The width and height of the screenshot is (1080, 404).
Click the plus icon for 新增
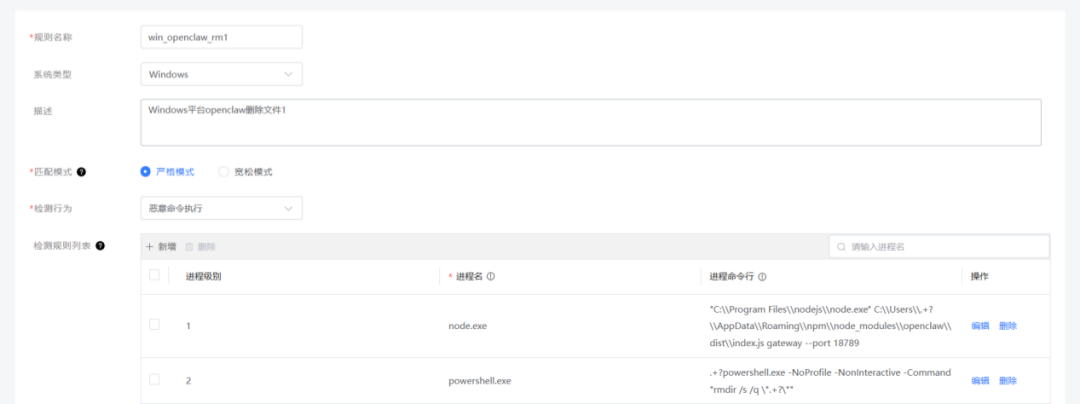pos(150,246)
